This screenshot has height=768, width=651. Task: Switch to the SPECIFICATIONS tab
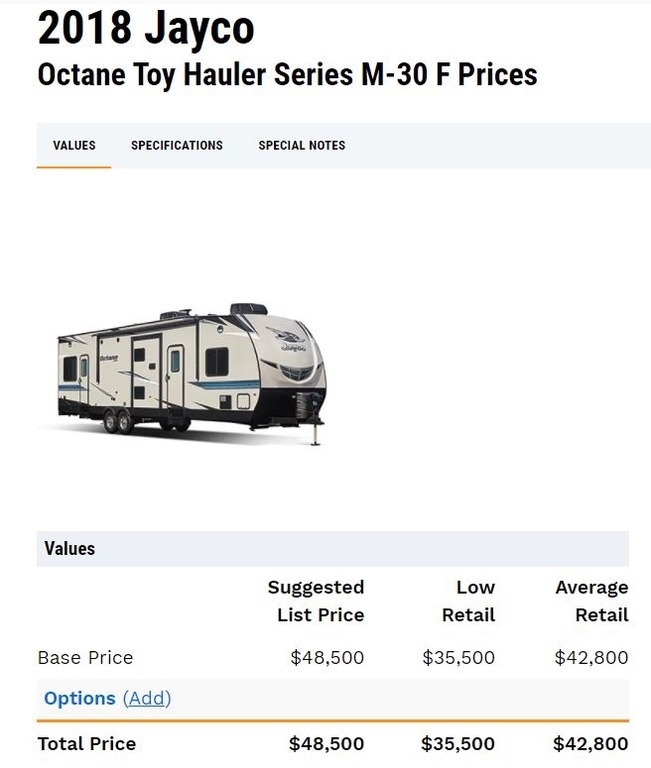177,145
